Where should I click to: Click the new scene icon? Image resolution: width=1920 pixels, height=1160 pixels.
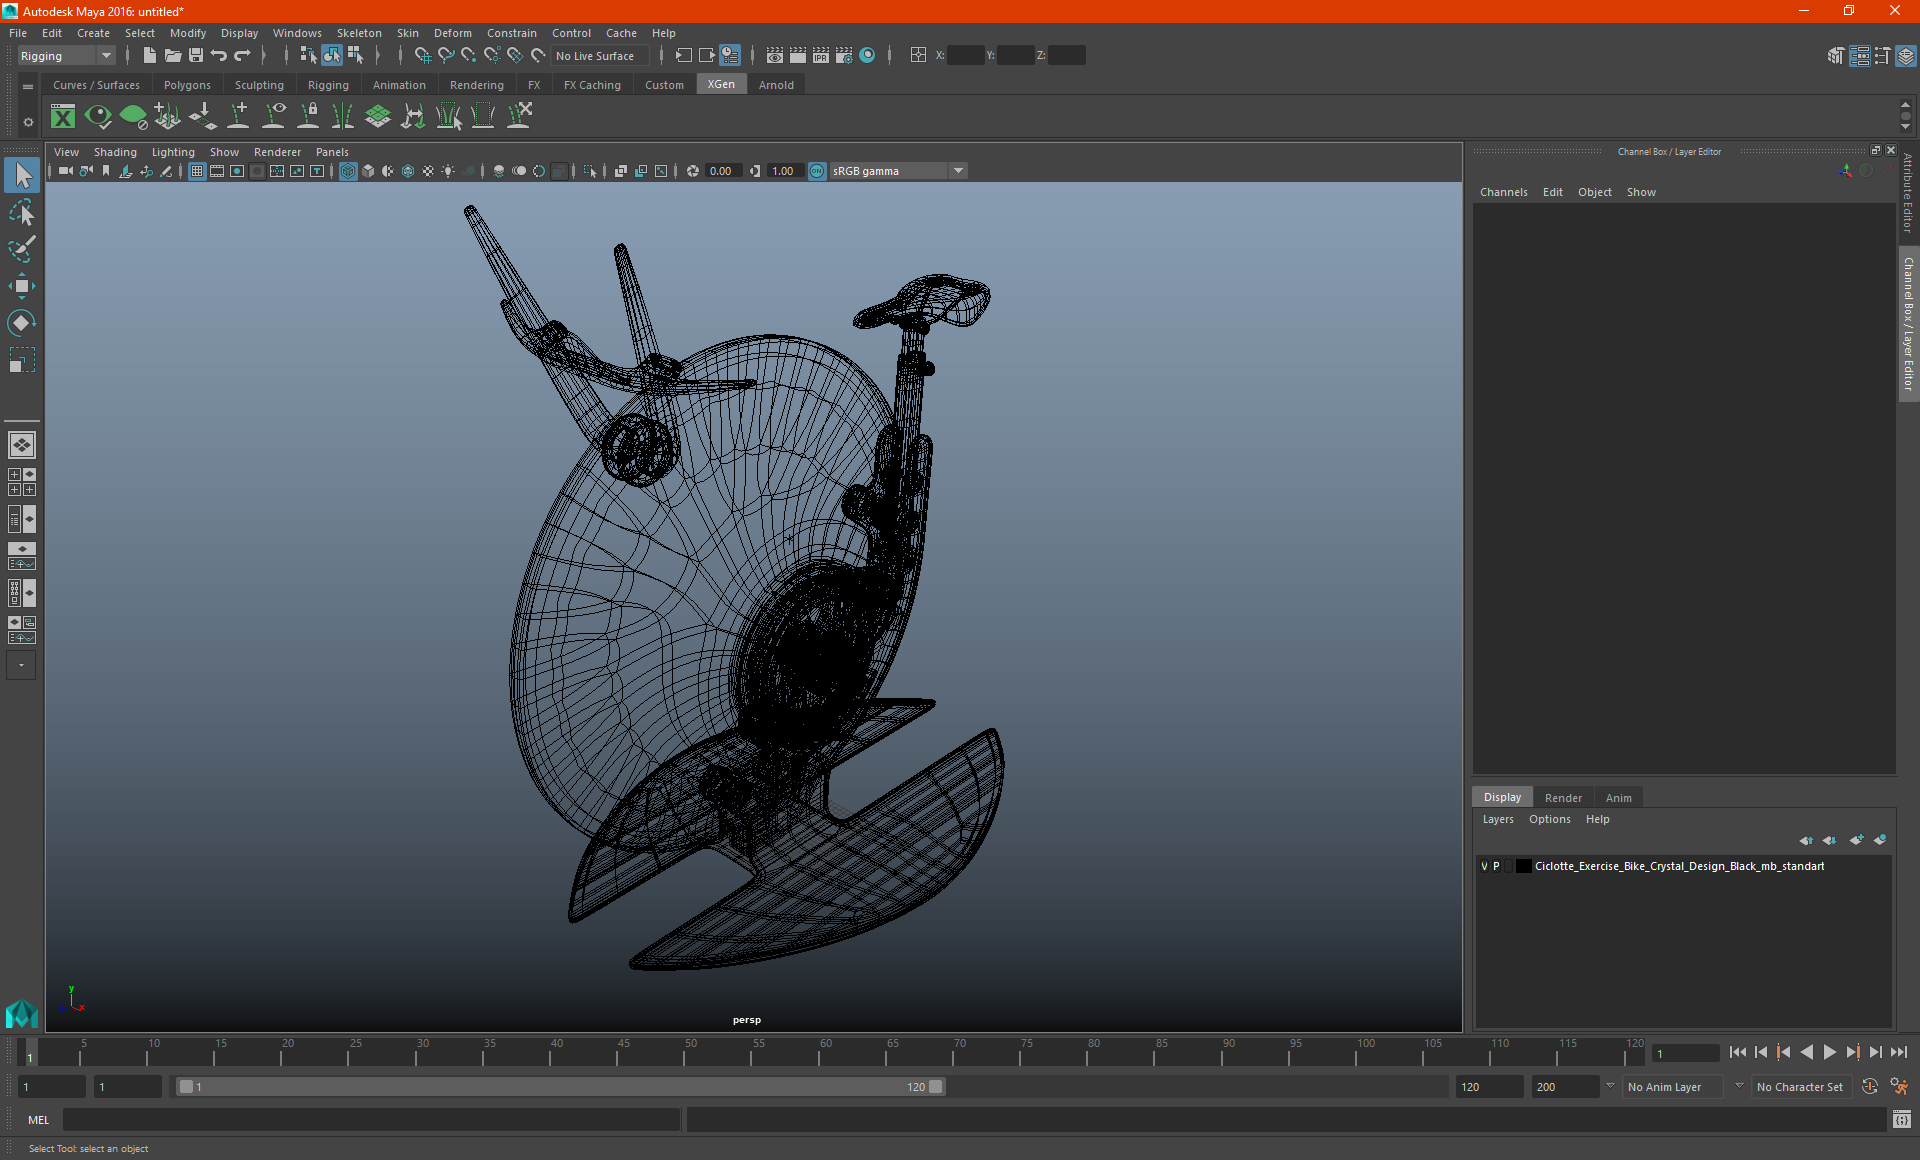pyautogui.click(x=149, y=56)
